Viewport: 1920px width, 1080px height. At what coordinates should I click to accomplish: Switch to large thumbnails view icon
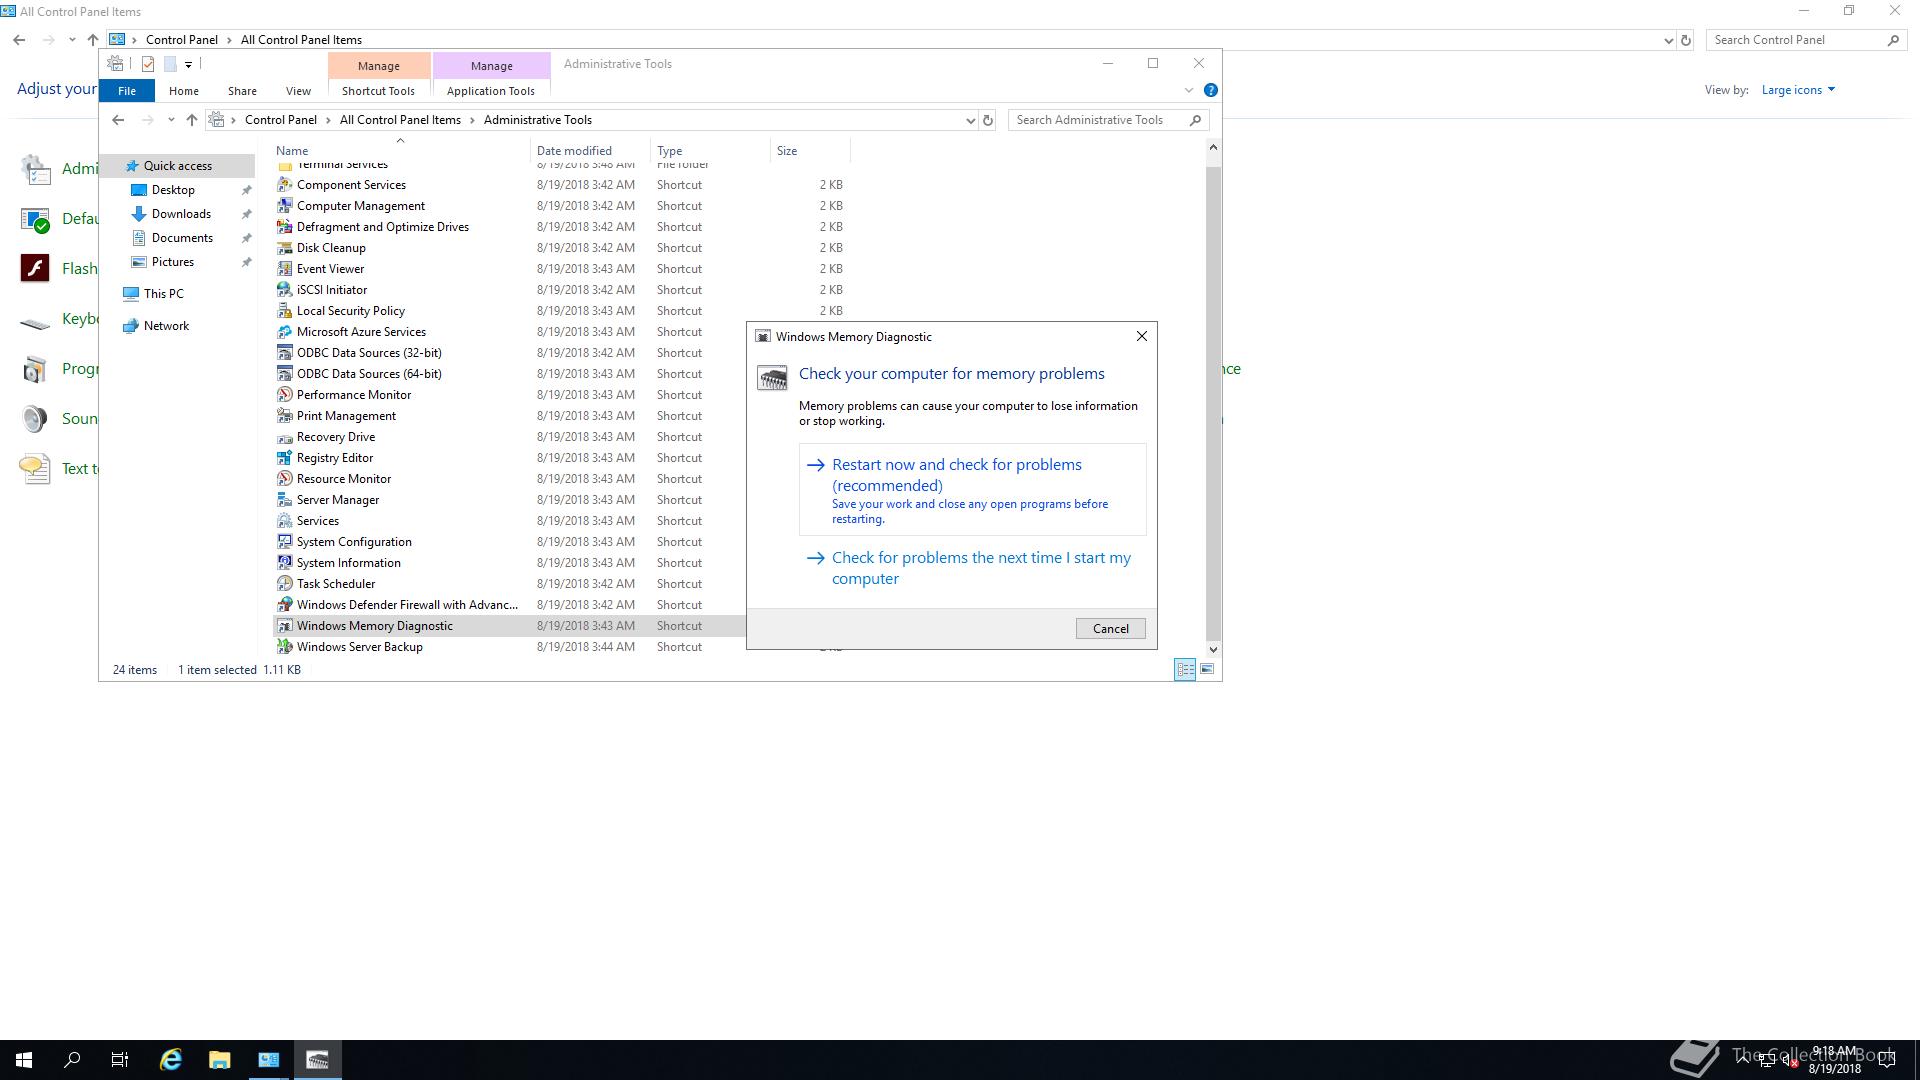[x=1207, y=669]
